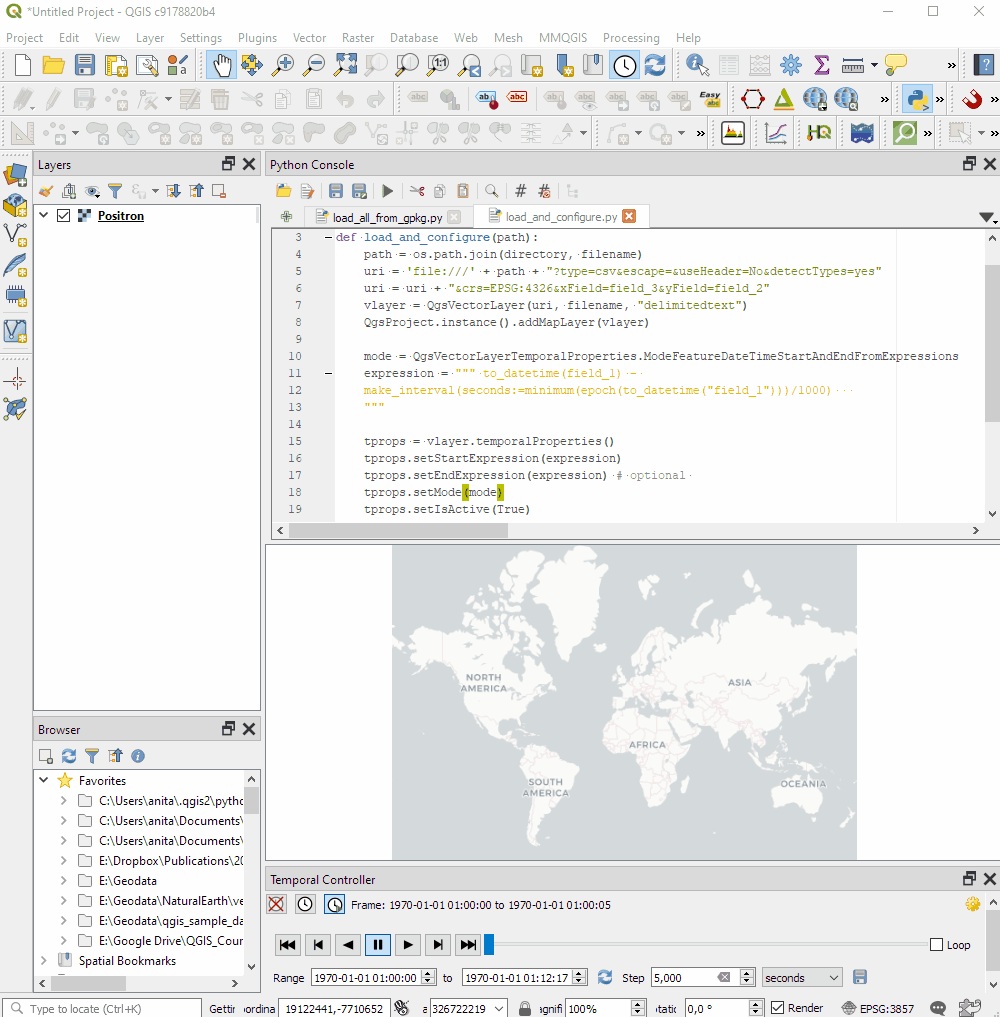Click the Refresh icon in Browser panel

pos(69,756)
